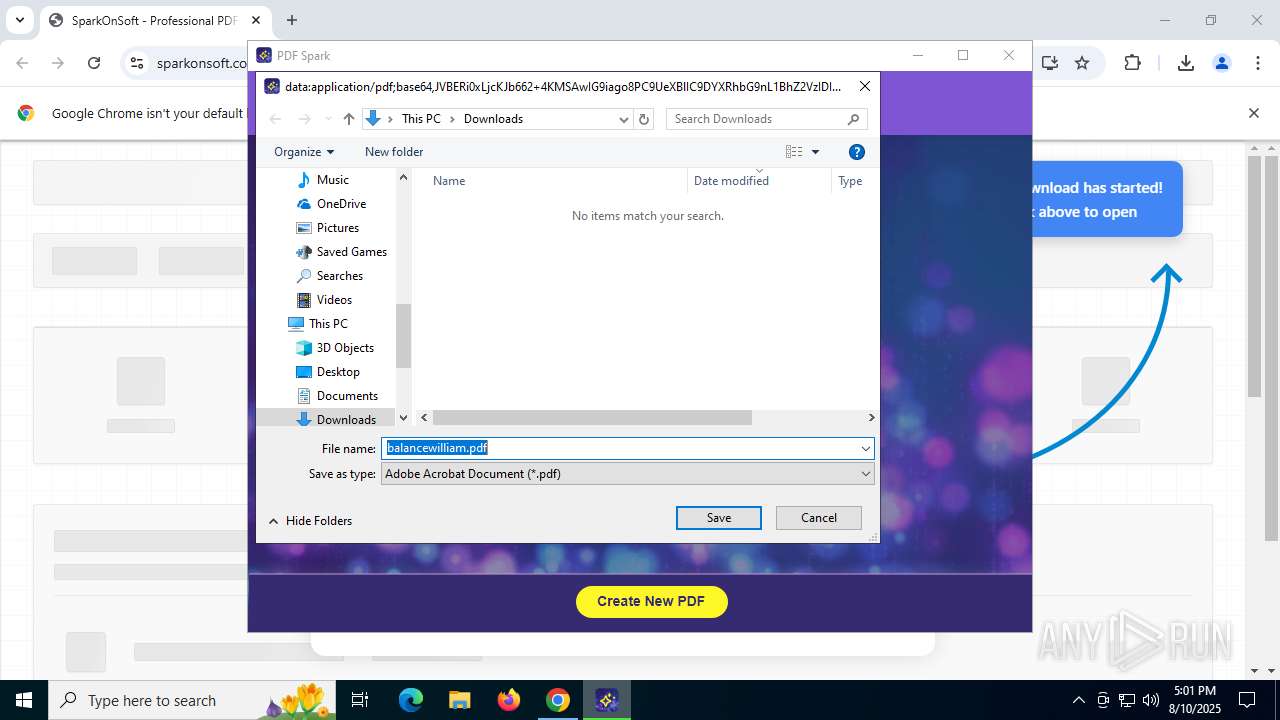Open the Chrome downloads icon
The image size is (1280, 720).
1186,63
